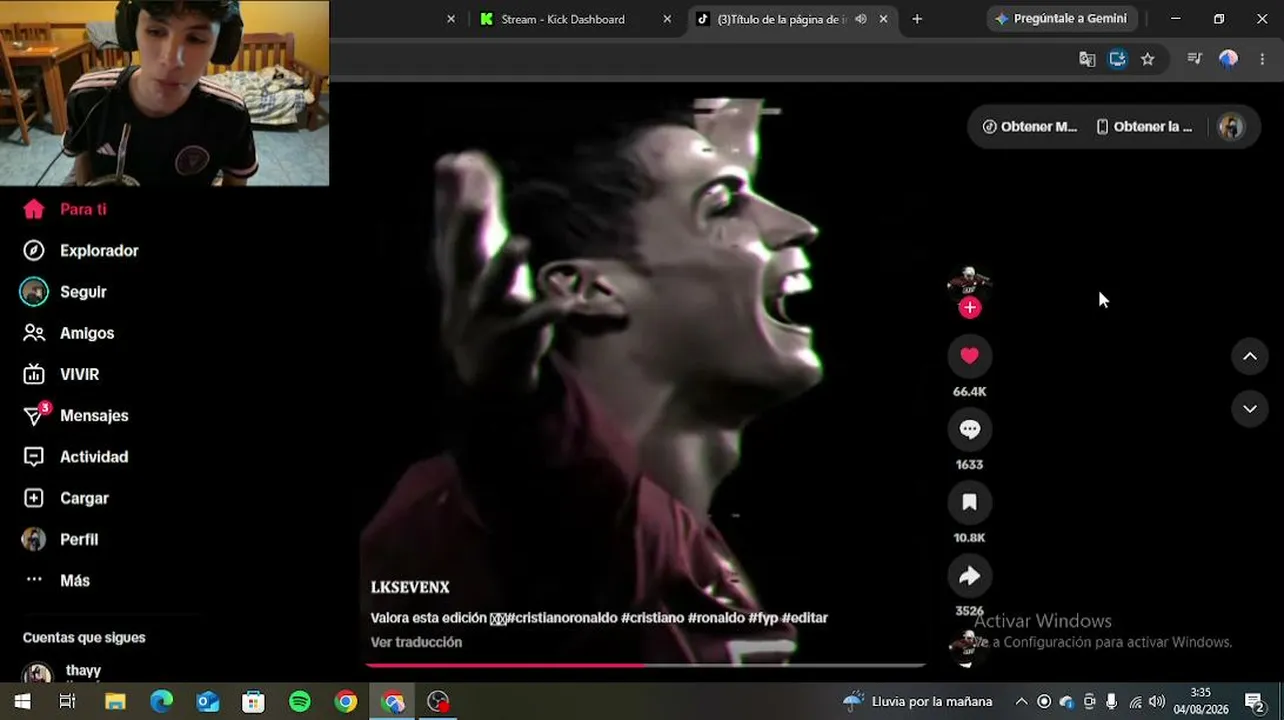Viewport: 1284px width, 720px height.
Task: Open the Windows notification center
Action: click(1254, 702)
